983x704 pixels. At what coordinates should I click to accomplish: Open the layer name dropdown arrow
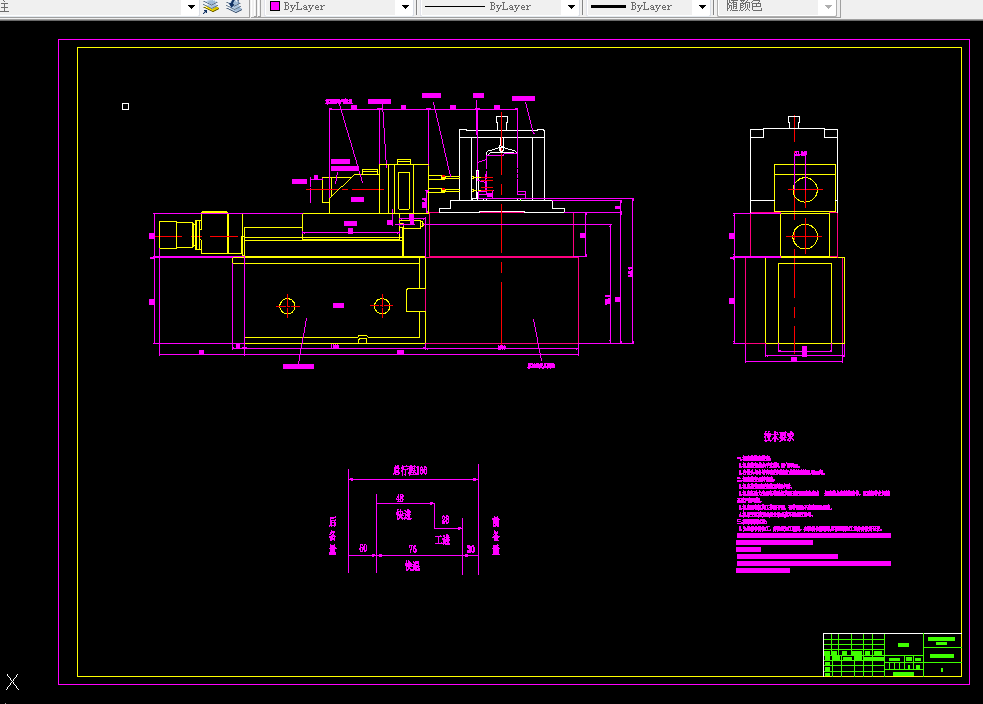coord(191,7)
